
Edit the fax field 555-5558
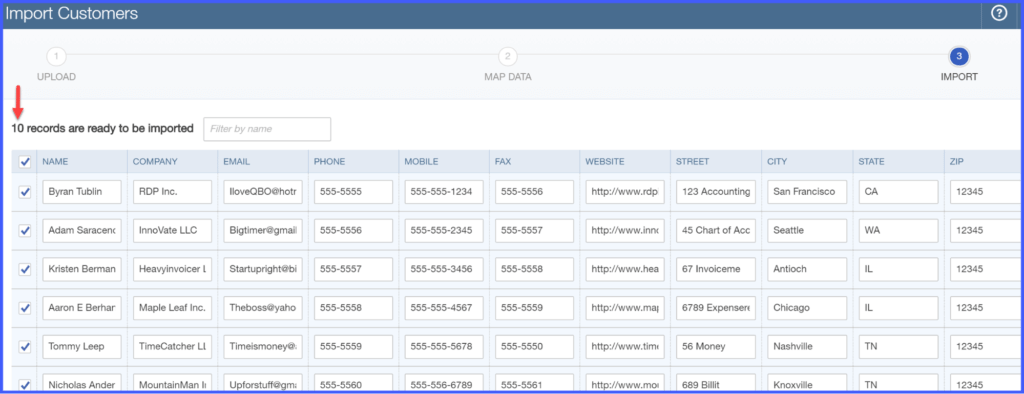pos(534,269)
